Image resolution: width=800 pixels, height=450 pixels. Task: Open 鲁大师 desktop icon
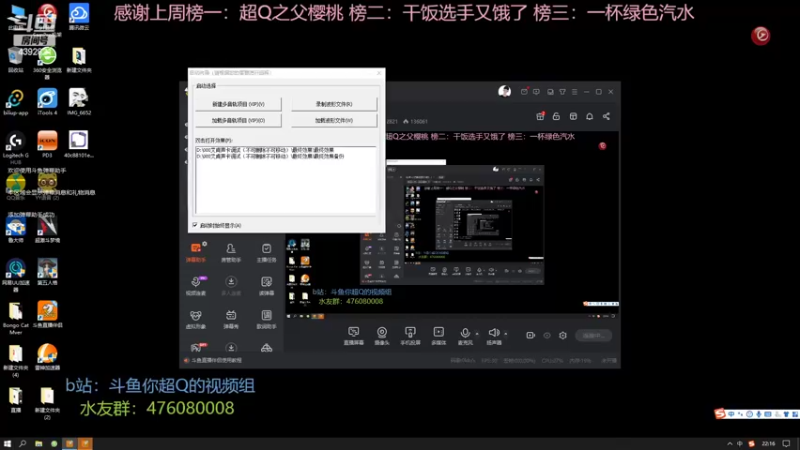coord(16,229)
